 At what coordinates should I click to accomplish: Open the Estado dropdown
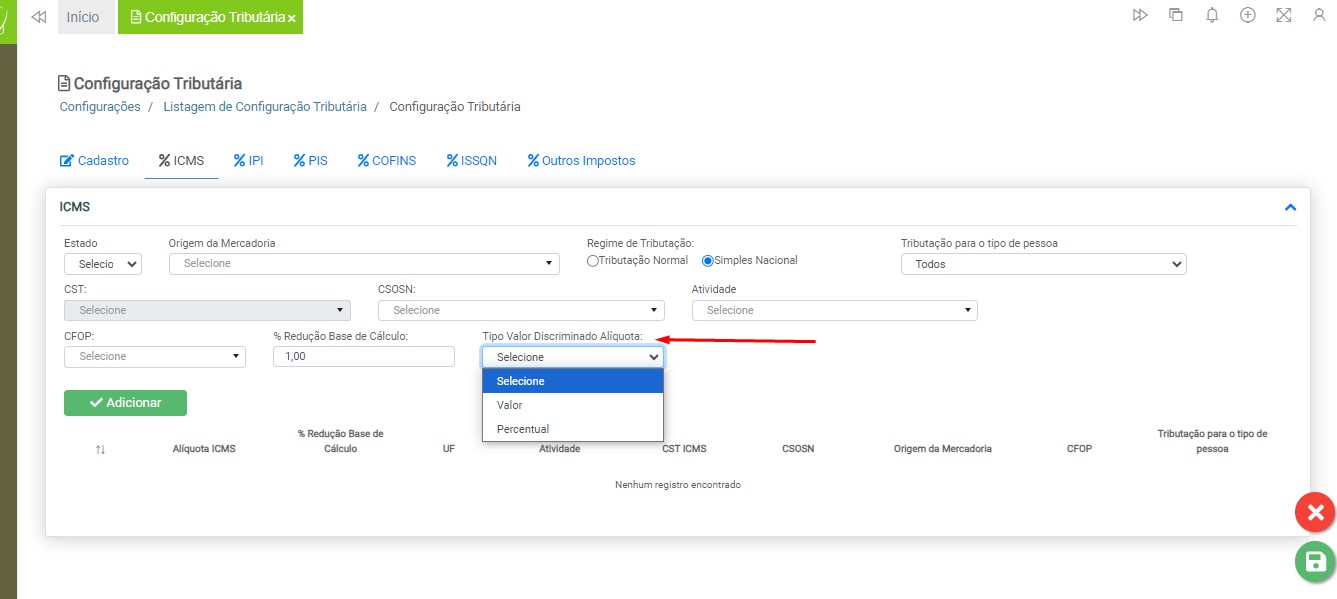[103, 264]
